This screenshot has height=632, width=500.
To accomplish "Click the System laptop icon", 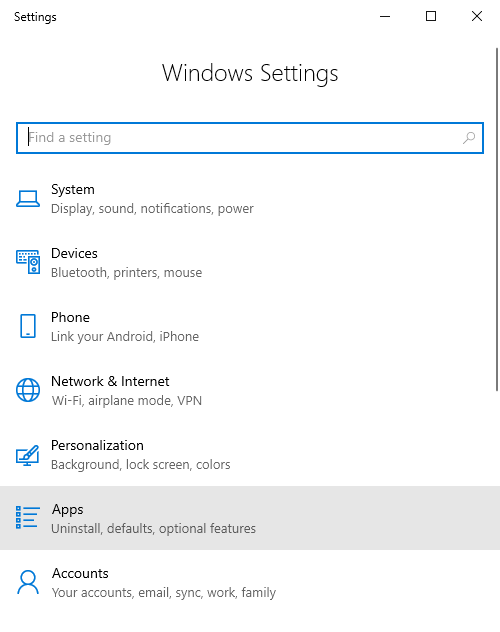I will point(28,199).
